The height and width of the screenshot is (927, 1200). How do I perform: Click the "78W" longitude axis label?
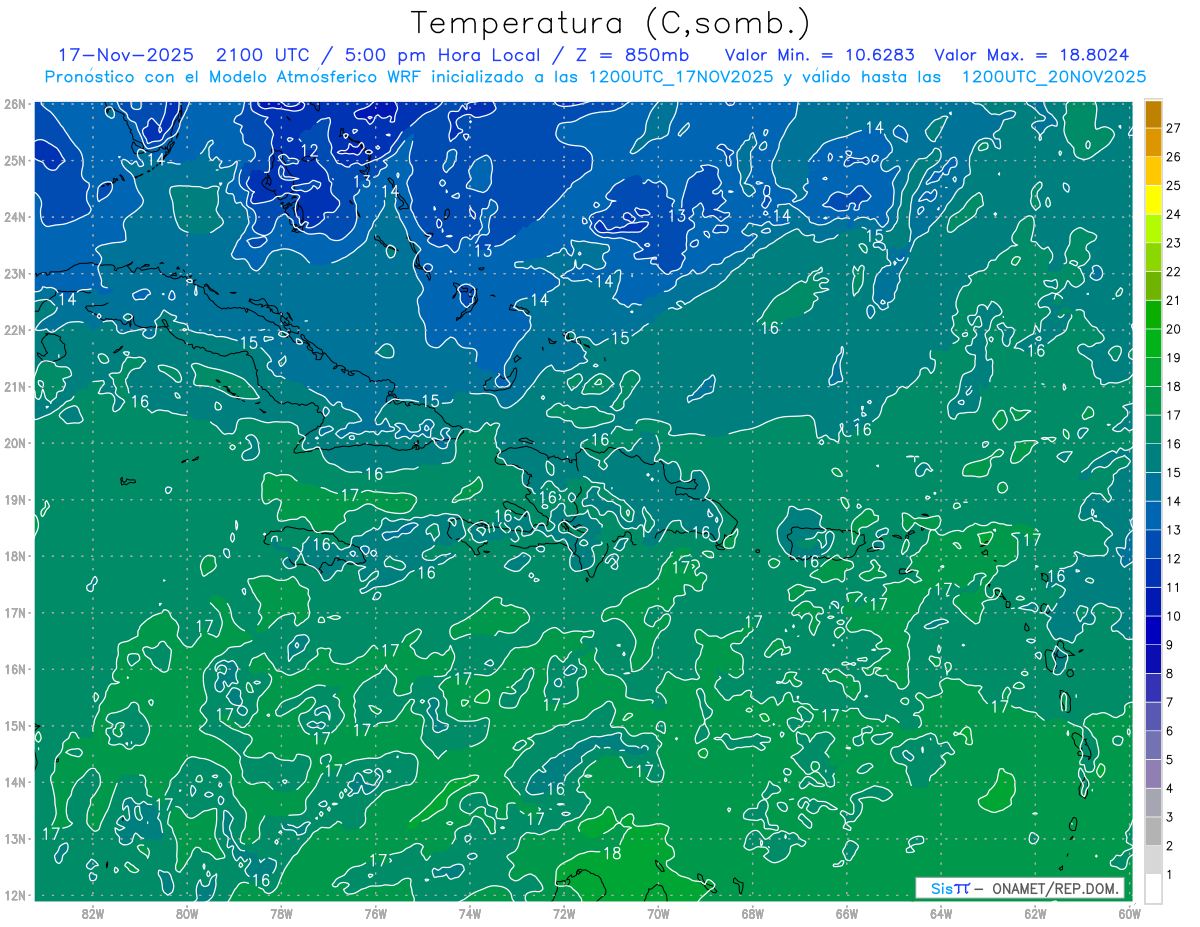point(281,913)
